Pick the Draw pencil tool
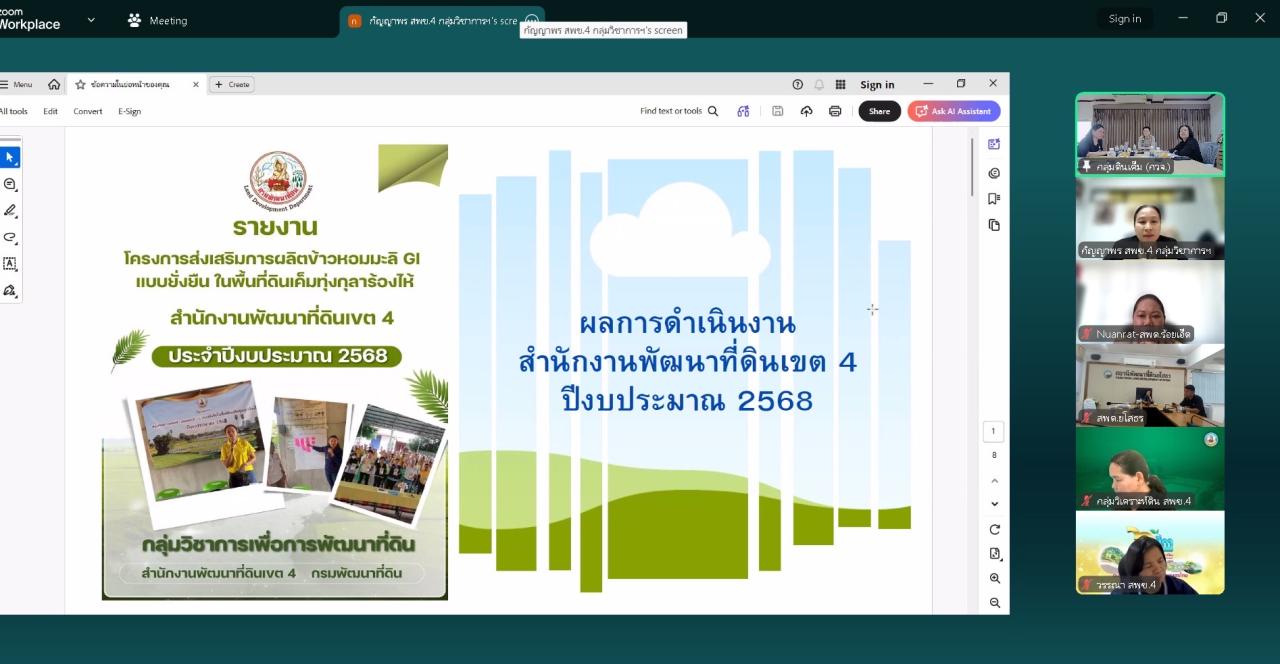 (x=11, y=210)
